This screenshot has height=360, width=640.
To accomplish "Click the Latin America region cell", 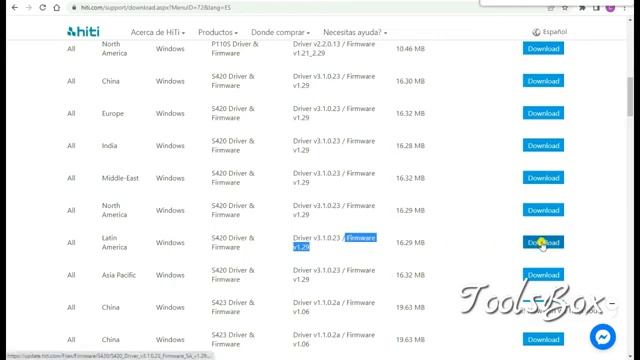I will pyautogui.click(x=114, y=242).
